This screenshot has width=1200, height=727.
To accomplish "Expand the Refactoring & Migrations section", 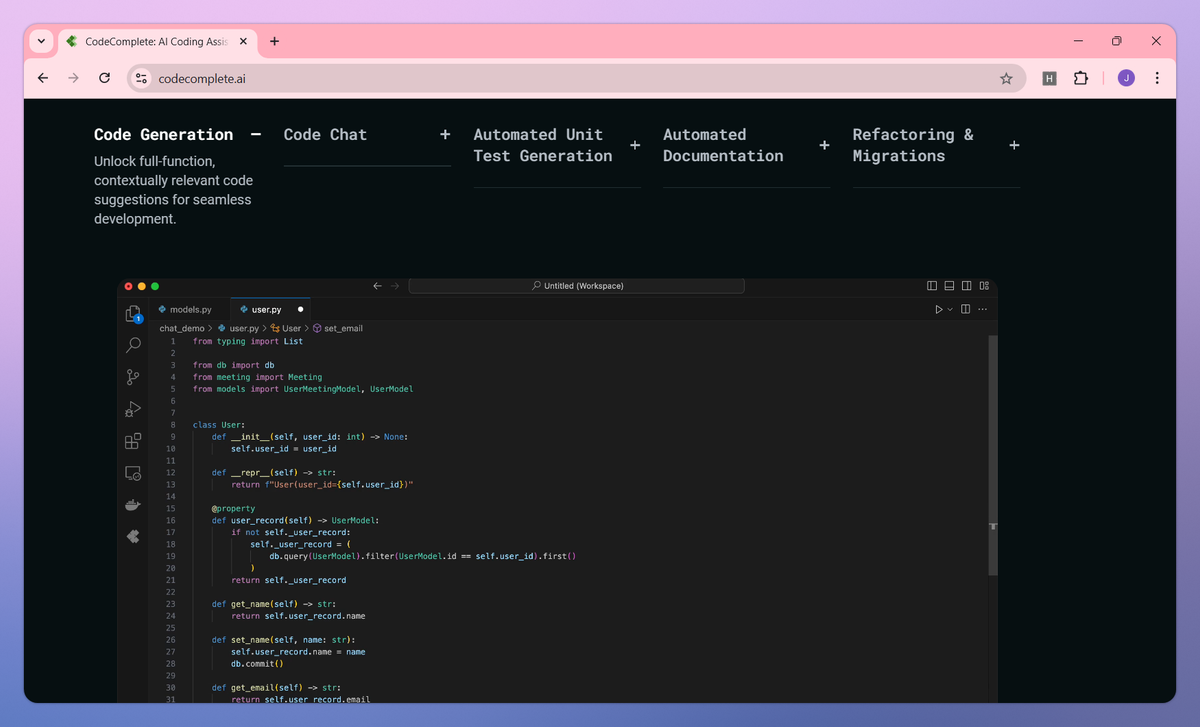I will pos(1014,145).
